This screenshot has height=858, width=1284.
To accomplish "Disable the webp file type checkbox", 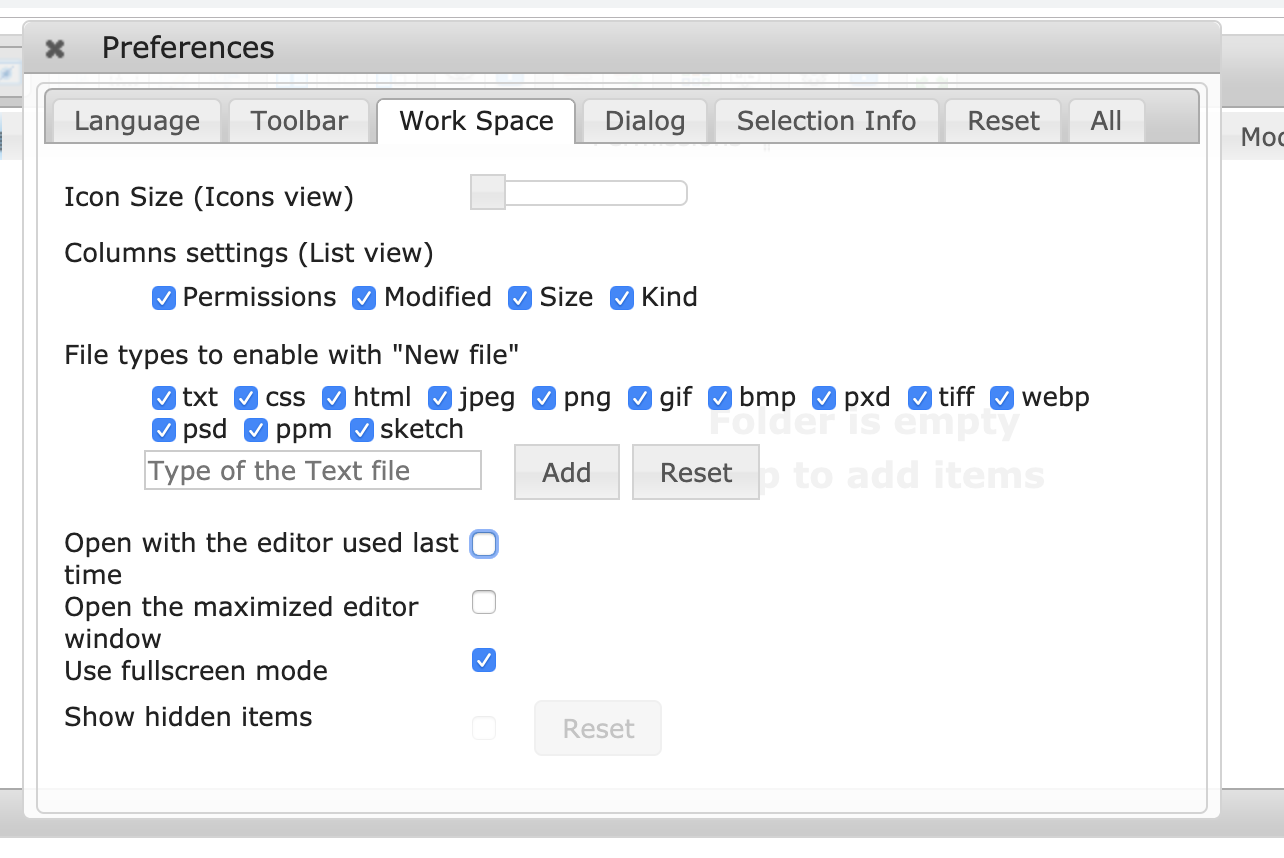I will pos(1001,397).
